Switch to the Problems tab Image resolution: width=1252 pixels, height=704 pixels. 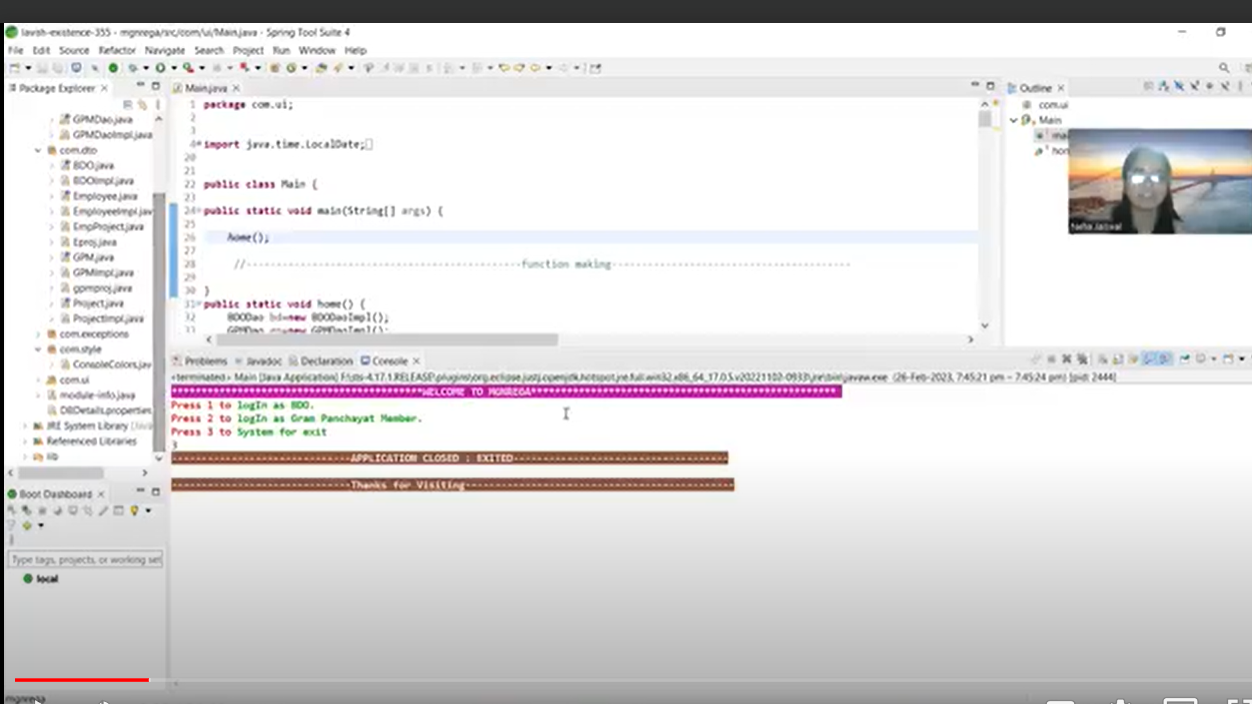(205, 361)
